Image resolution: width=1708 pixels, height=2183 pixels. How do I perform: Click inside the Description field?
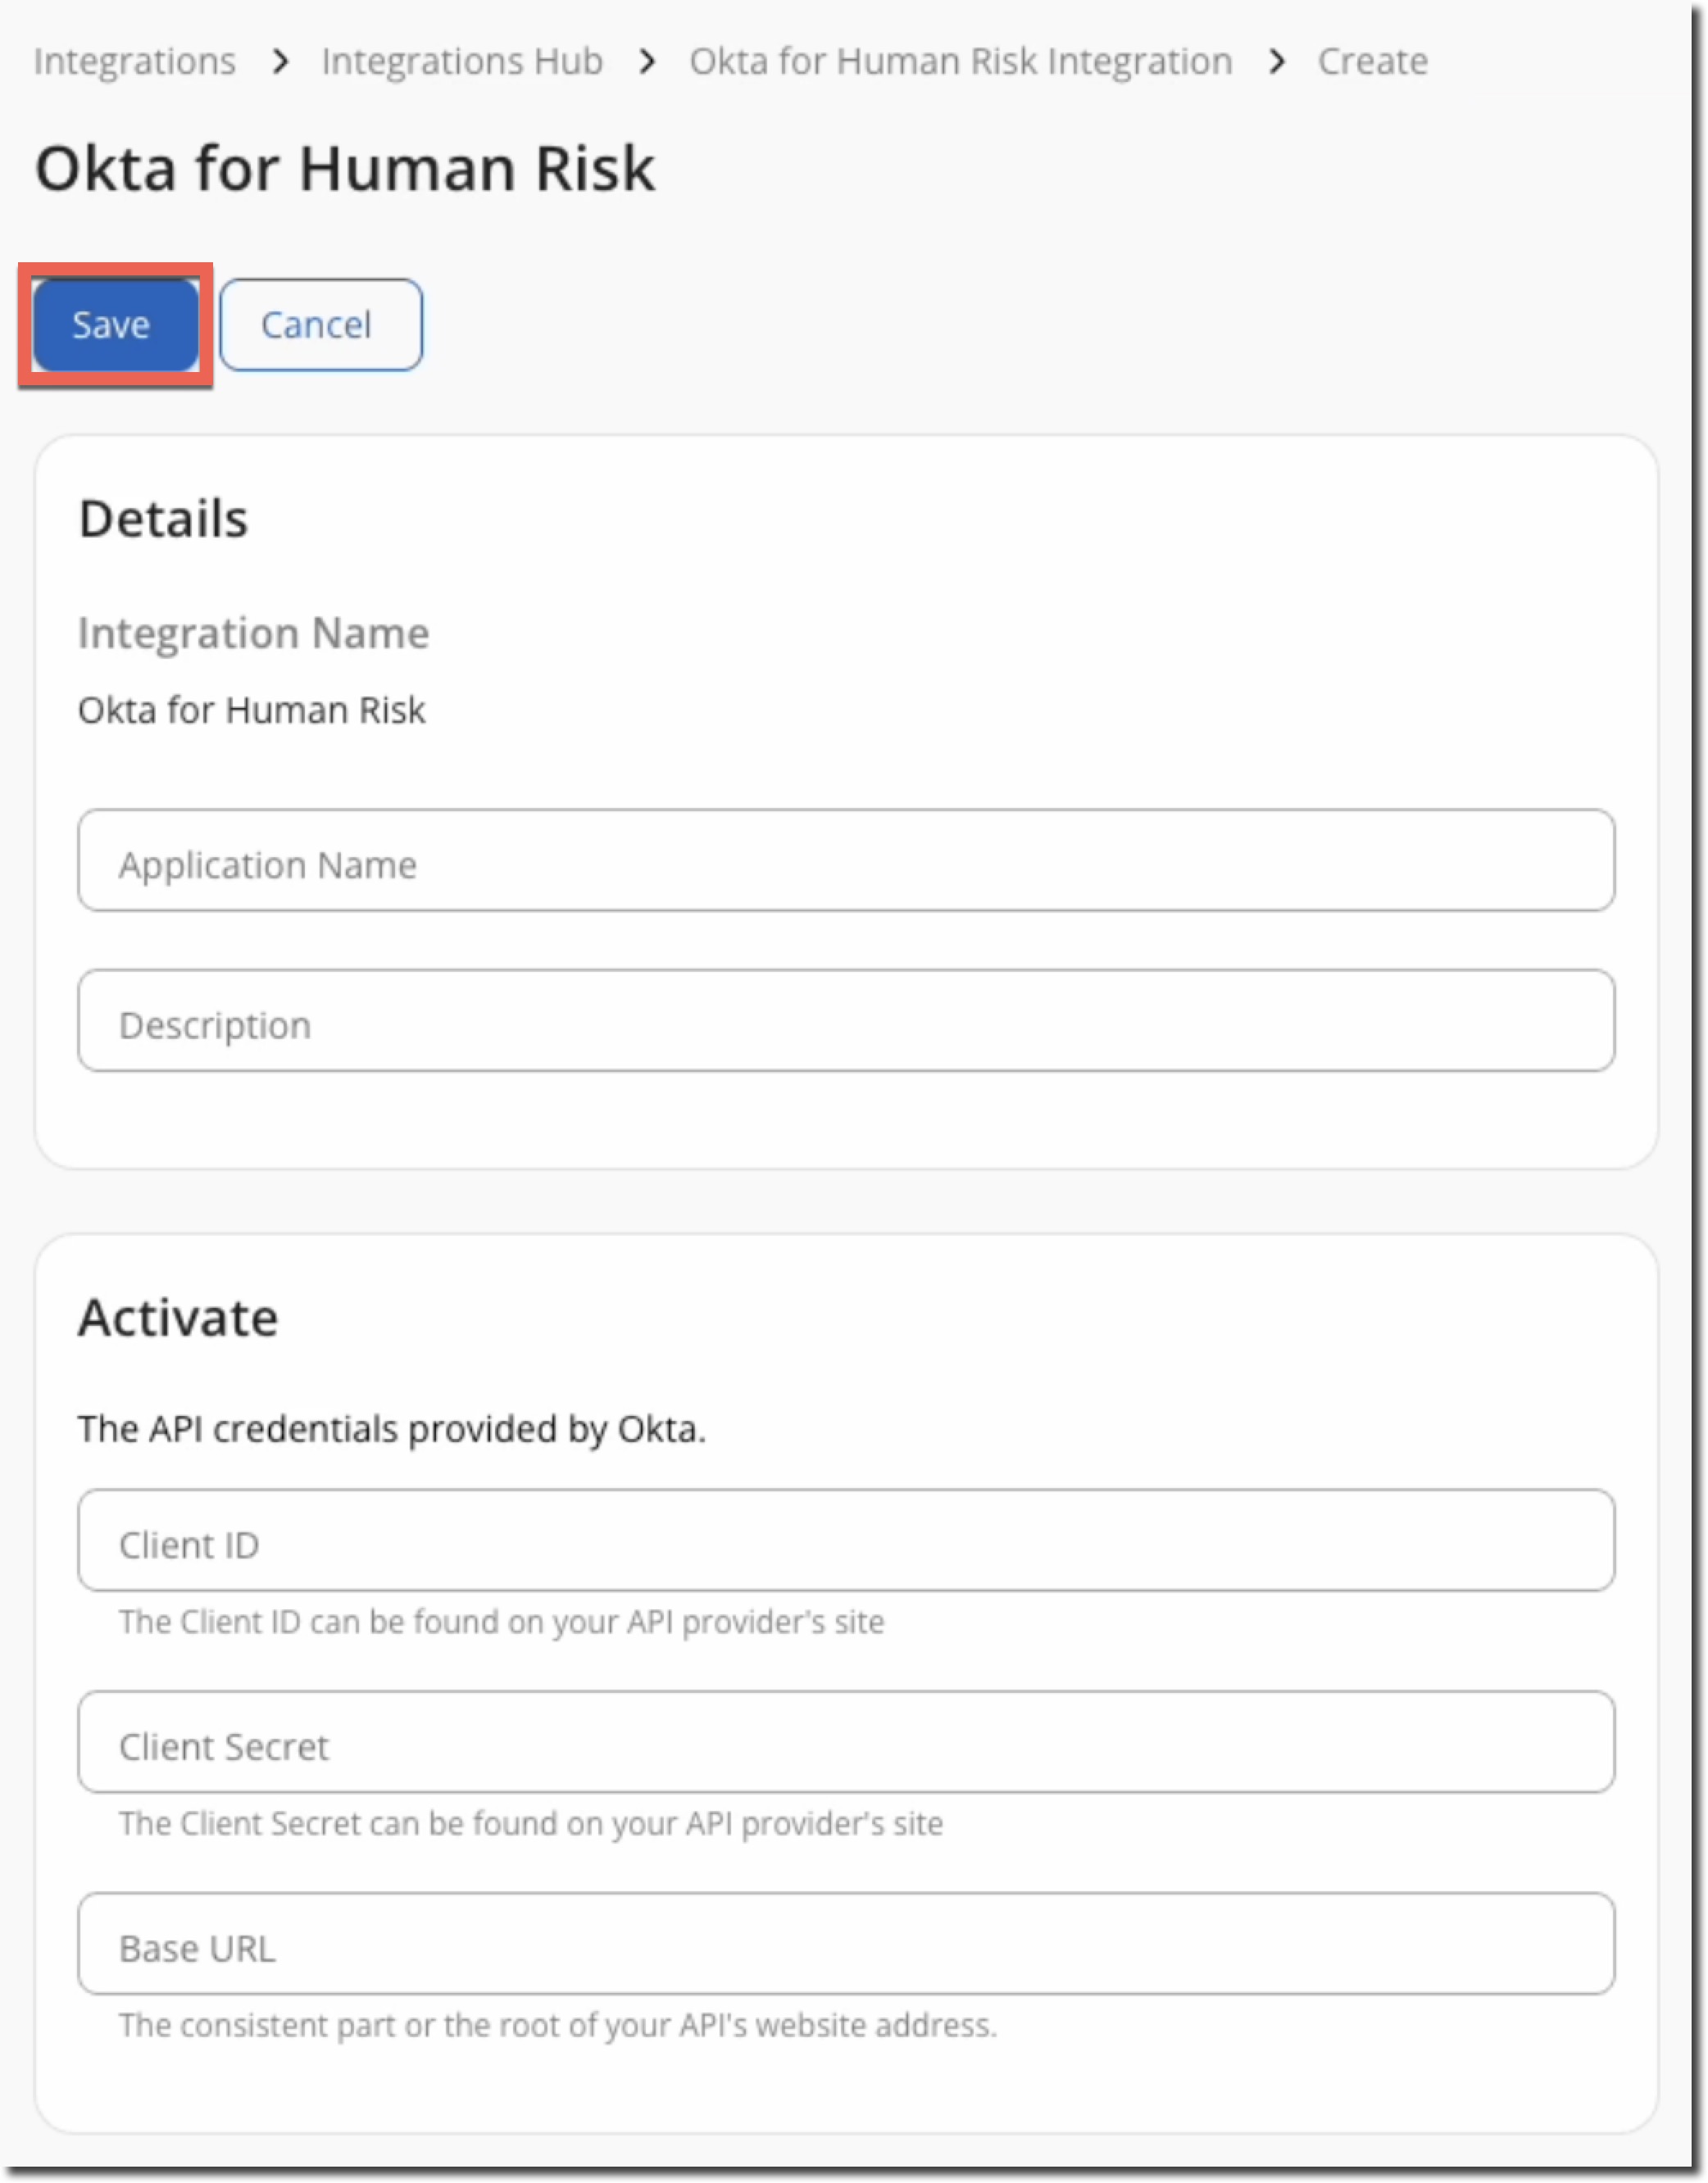coord(845,1021)
